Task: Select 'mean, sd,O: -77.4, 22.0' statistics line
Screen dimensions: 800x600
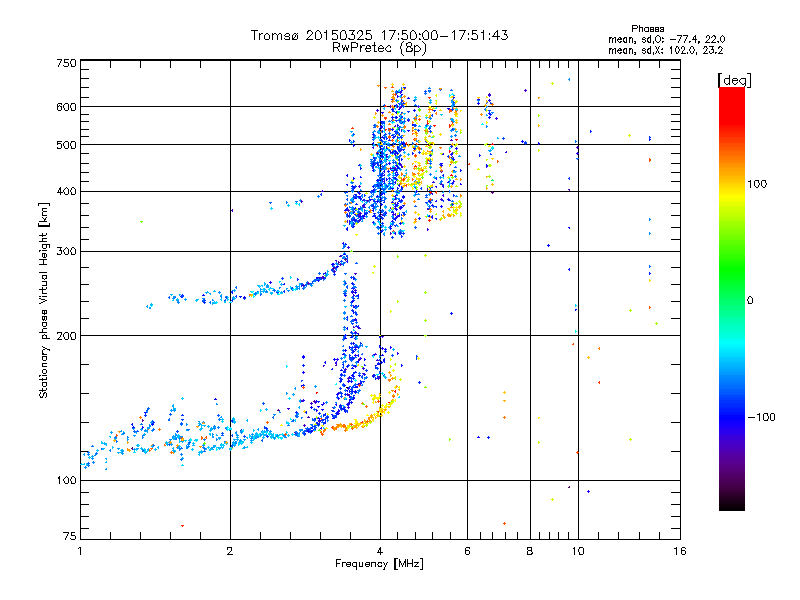Action: 666,39
